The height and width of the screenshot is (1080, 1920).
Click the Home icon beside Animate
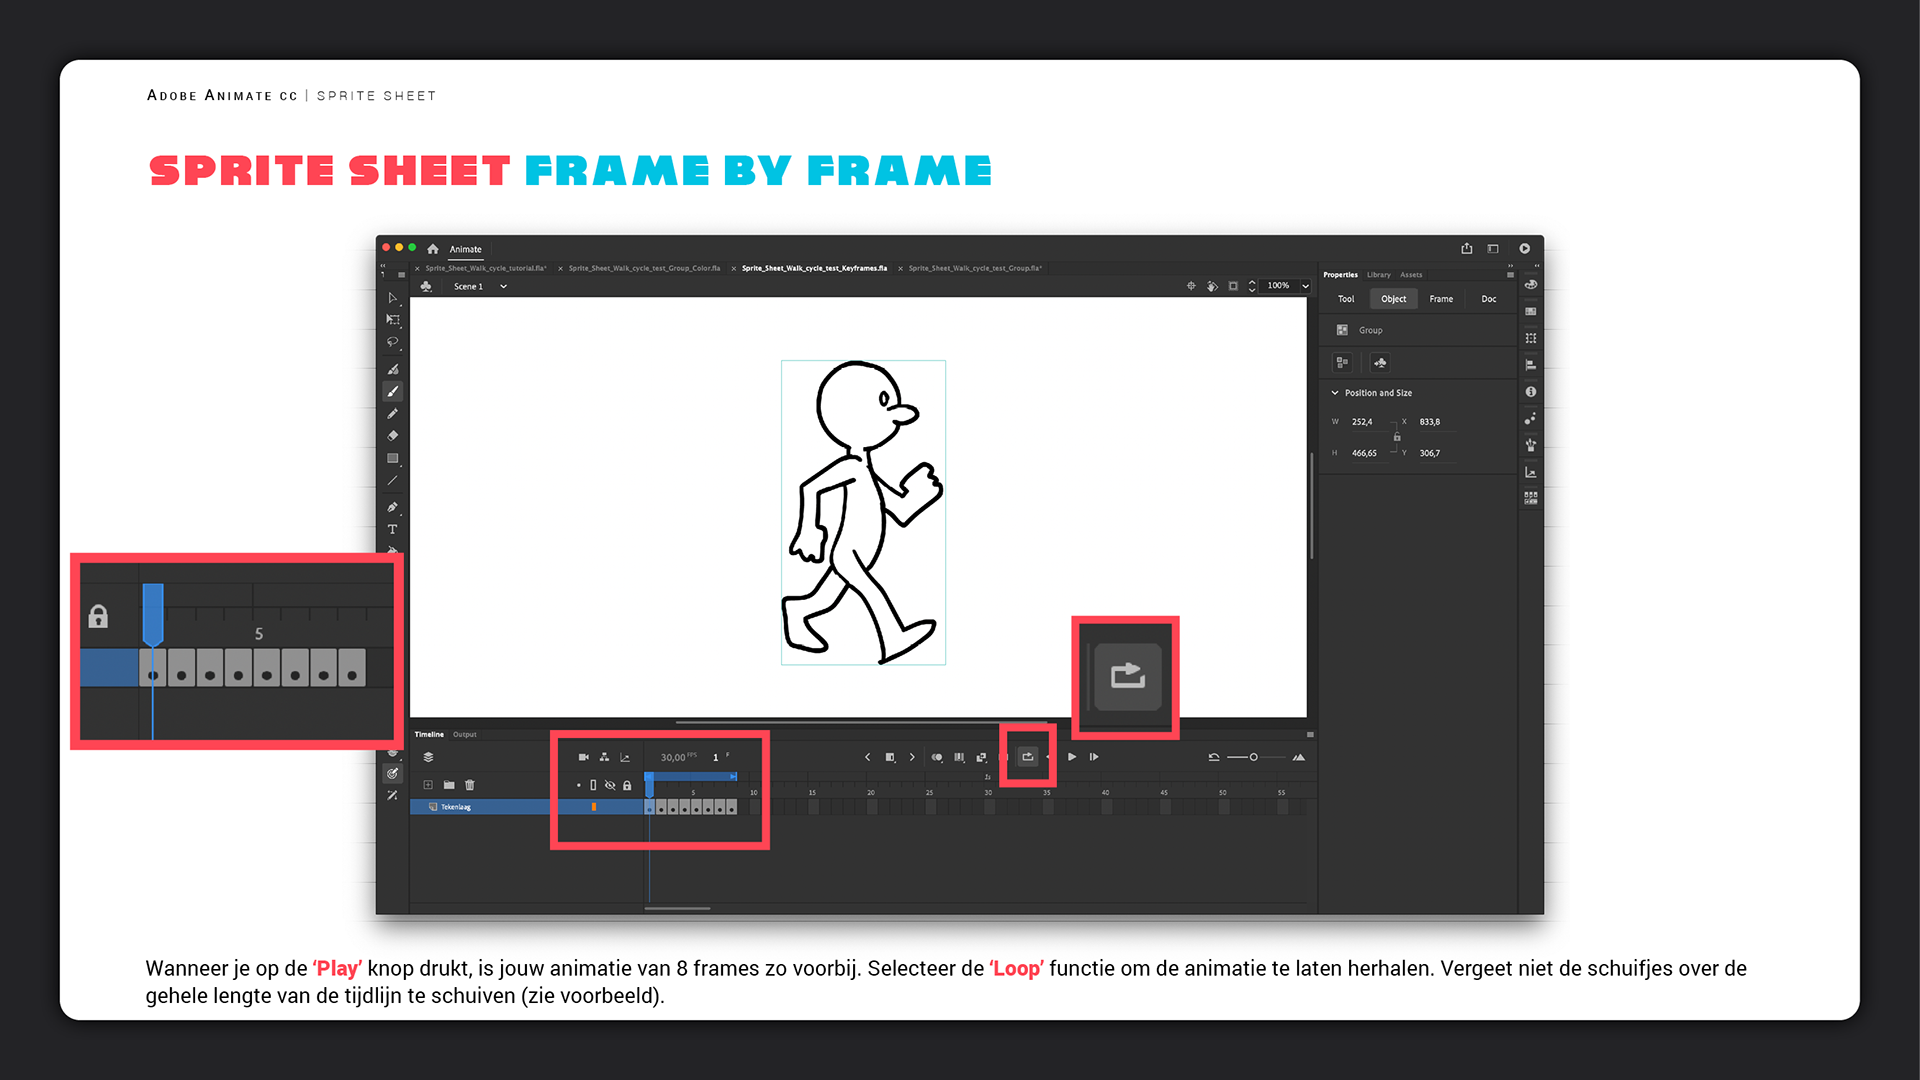click(433, 249)
